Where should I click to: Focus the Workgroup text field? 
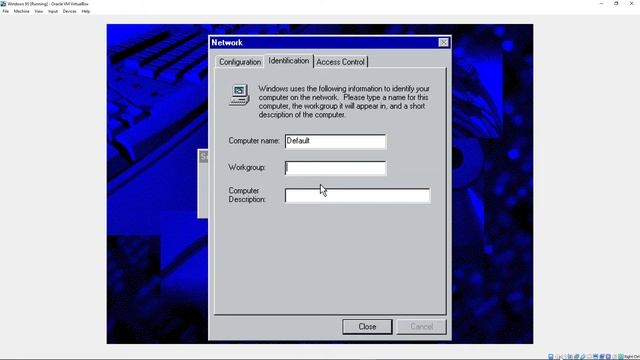[335, 168]
